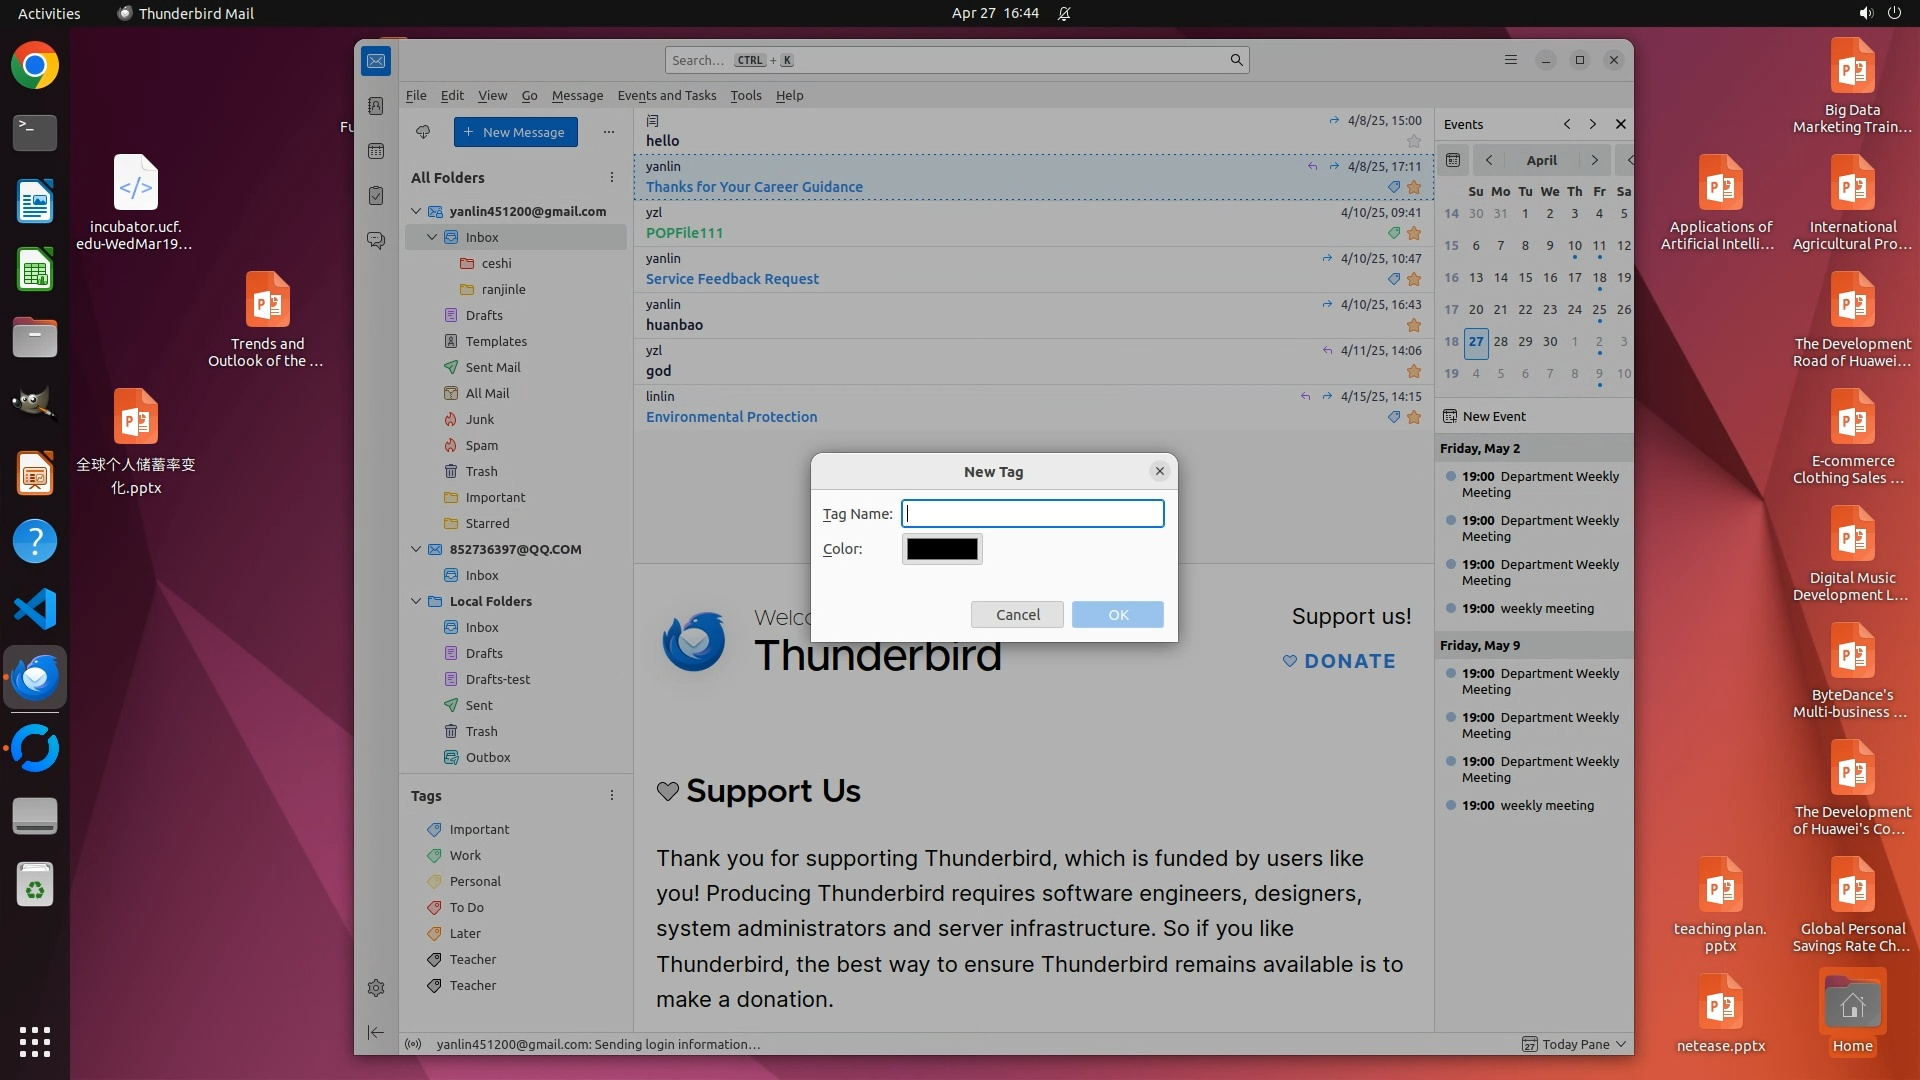Open the Chat space icon
Viewport: 1920px width, 1080px height.
tap(376, 241)
